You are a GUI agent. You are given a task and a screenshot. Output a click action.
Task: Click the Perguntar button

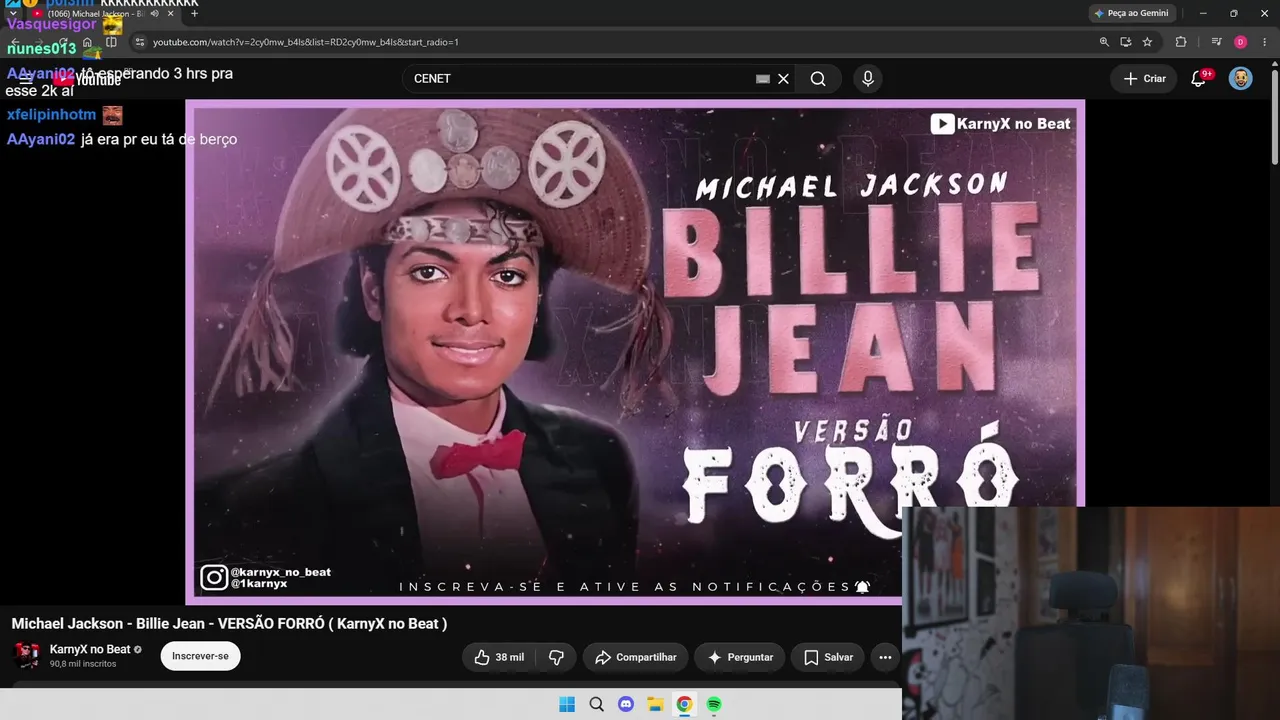740,657
